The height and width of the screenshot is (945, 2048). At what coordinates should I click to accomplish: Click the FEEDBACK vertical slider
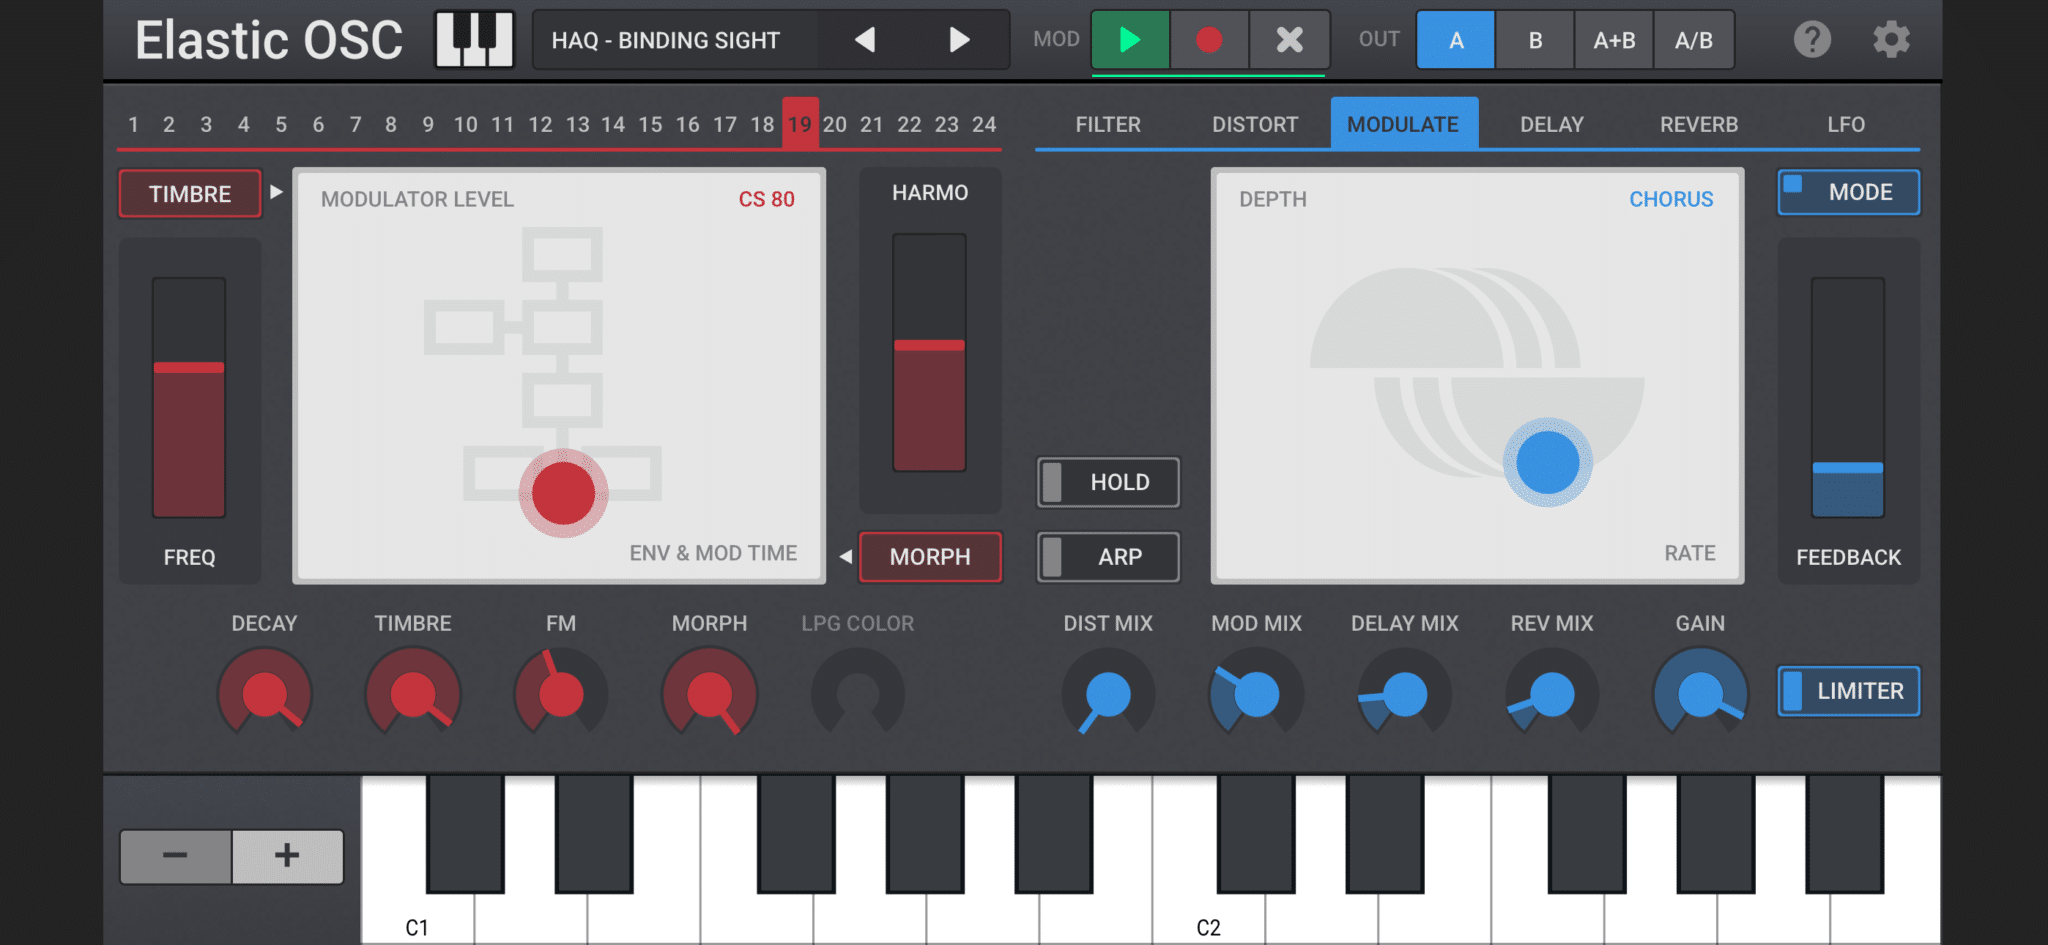[1847, 397]
